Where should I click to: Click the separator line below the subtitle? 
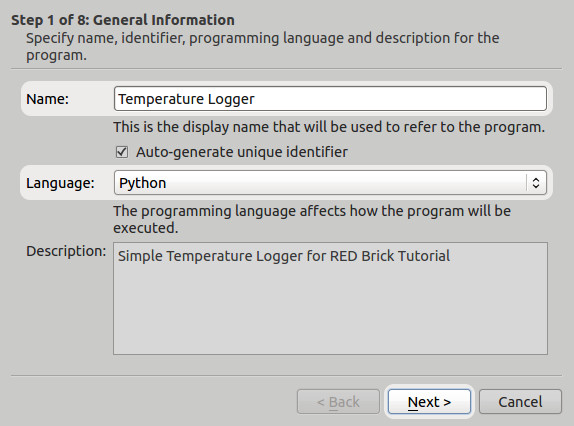coord(286,68)
